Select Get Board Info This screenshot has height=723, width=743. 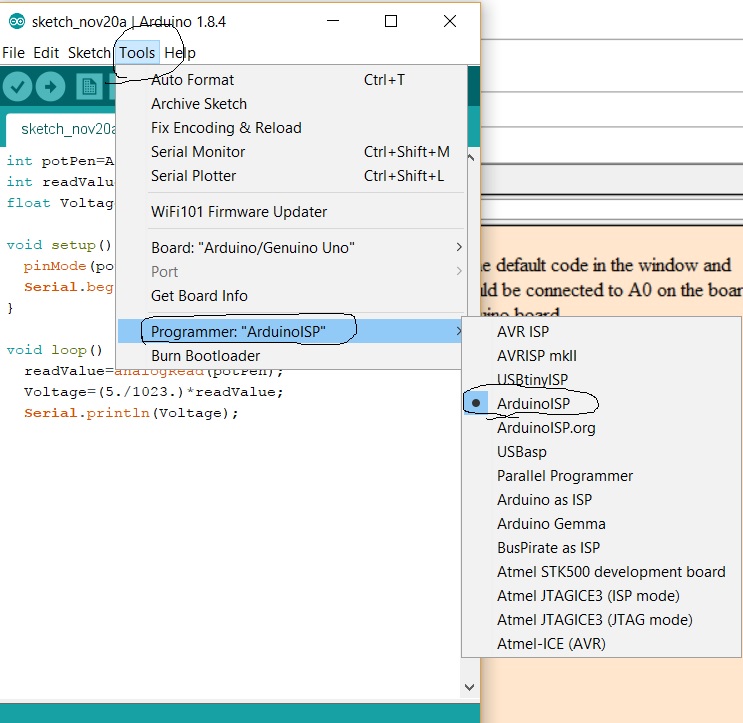[289, 296]
